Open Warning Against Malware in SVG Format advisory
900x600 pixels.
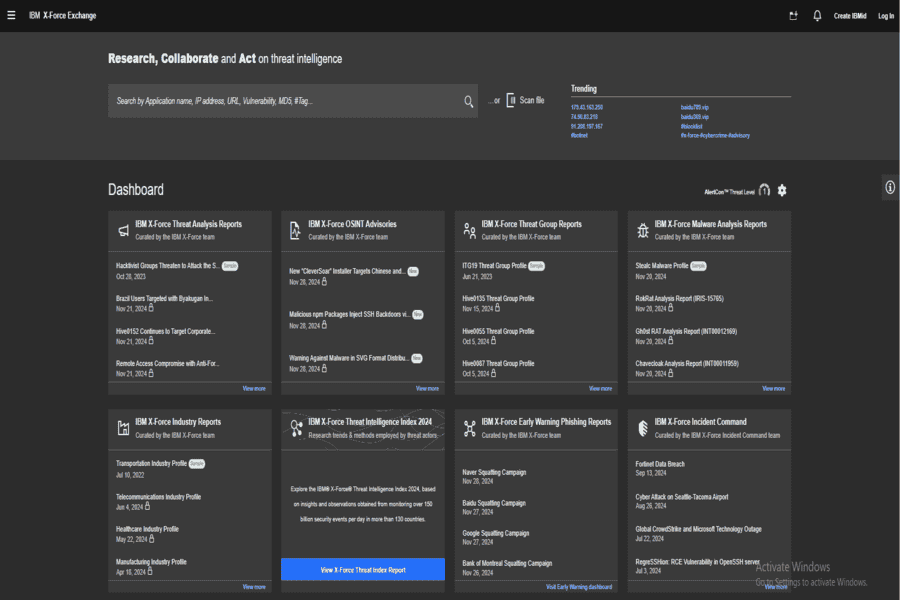(349, 358)
